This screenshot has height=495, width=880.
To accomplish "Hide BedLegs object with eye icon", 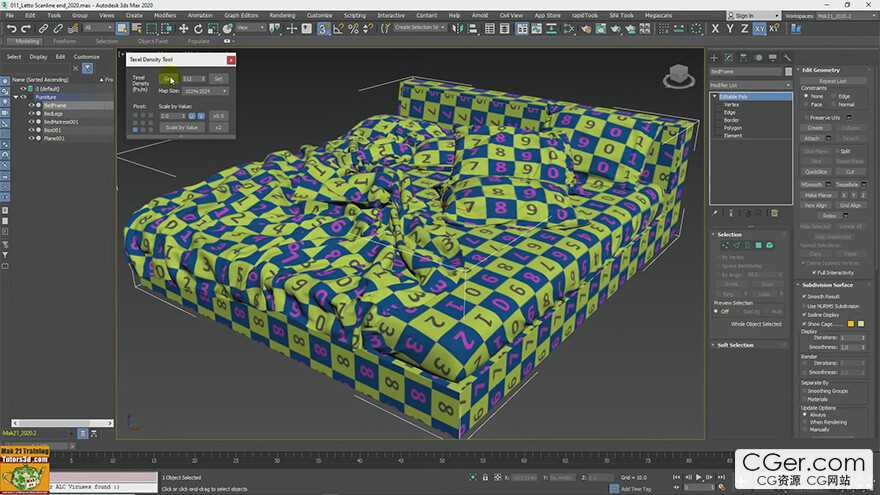I will [31, 113].
